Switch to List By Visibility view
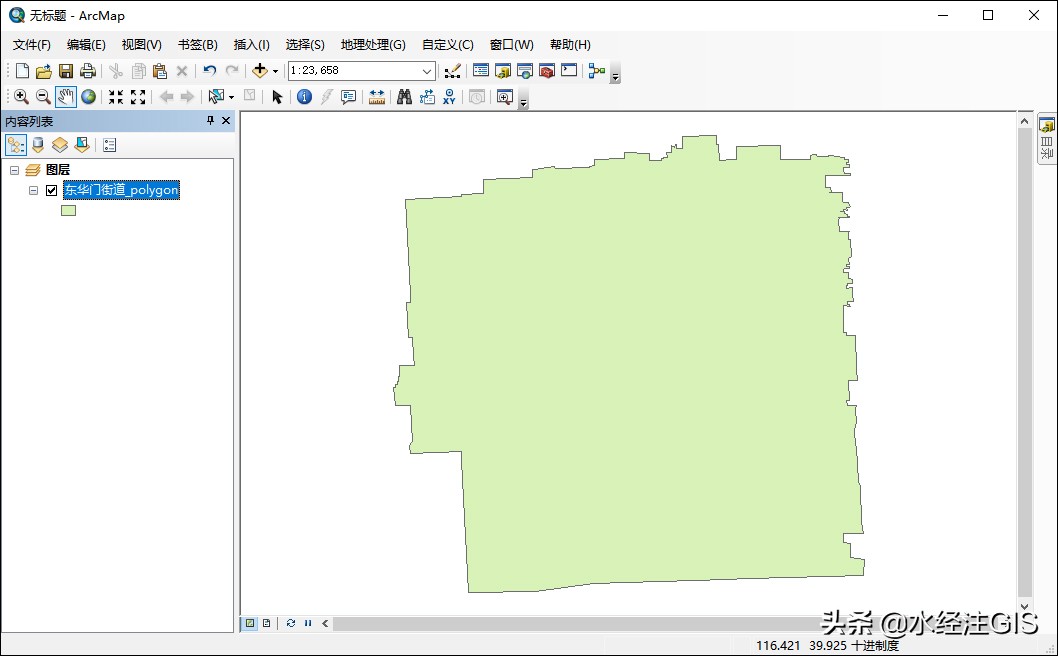1058x656 pixels. [59, 144]
